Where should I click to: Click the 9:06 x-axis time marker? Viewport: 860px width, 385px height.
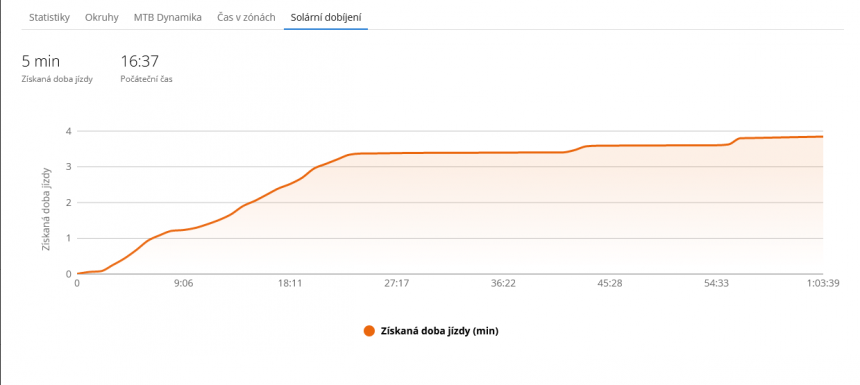(x=183, y=284)
